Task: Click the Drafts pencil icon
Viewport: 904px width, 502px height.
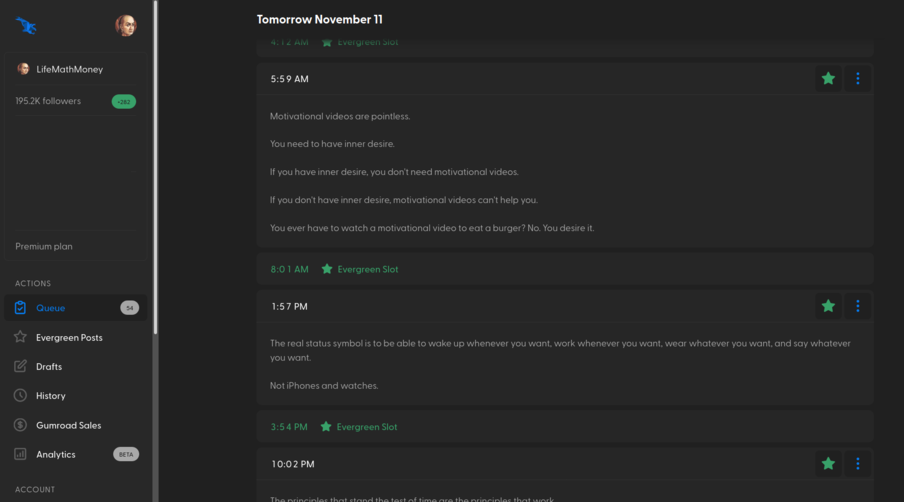Action: point(20,366)
